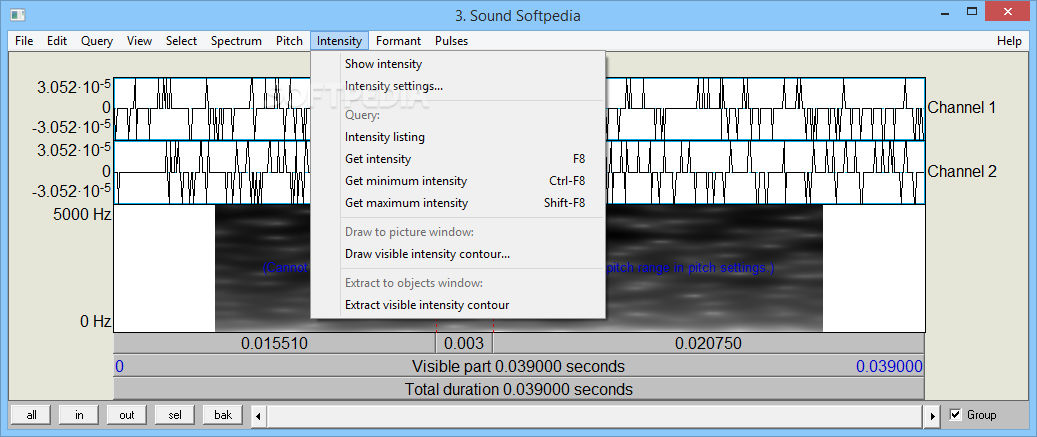The width and height of the screenshot is (1037, 437).
Task: Click the Channel 2 waveform
Action: click(x=767, y=173)
